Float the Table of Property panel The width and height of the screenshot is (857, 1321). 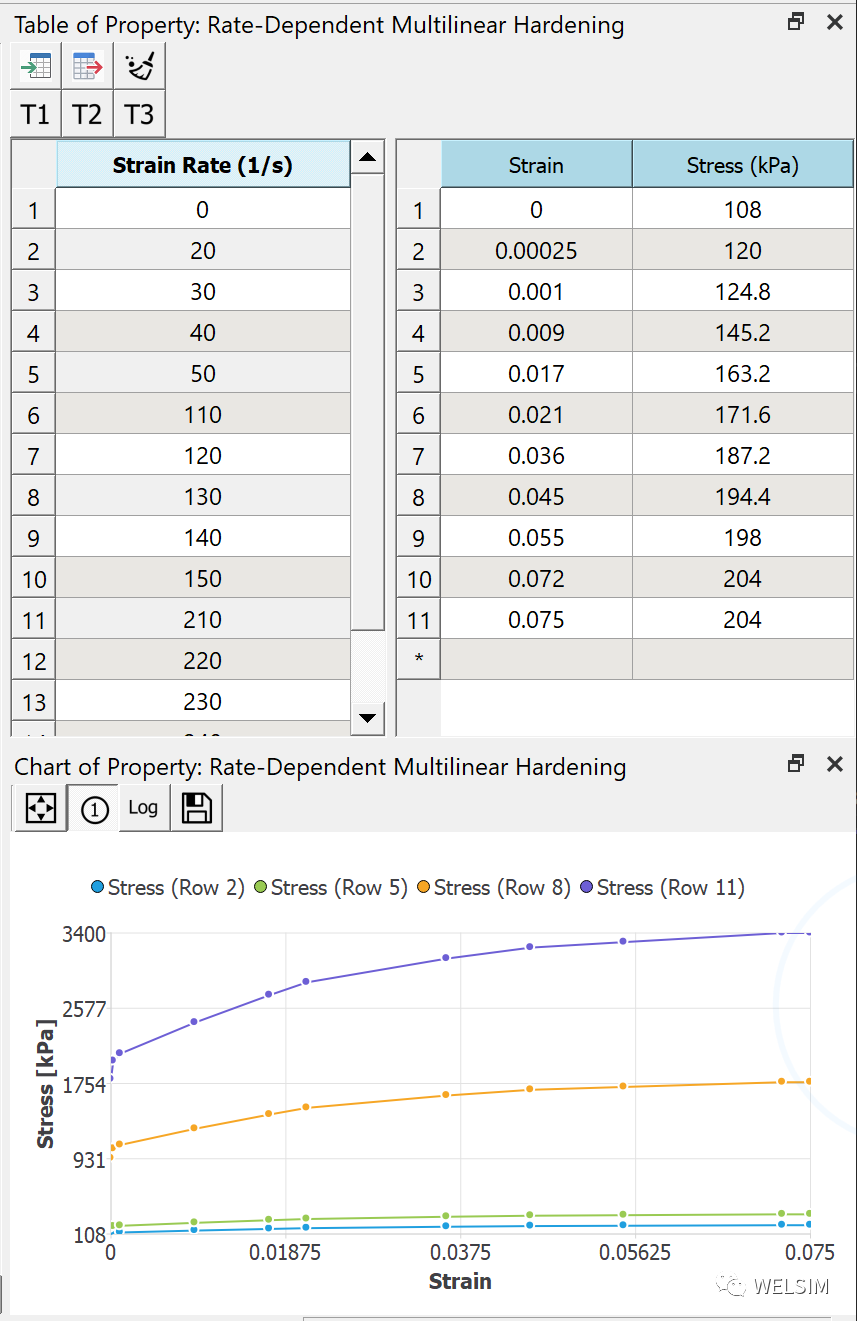coord(796,22)
